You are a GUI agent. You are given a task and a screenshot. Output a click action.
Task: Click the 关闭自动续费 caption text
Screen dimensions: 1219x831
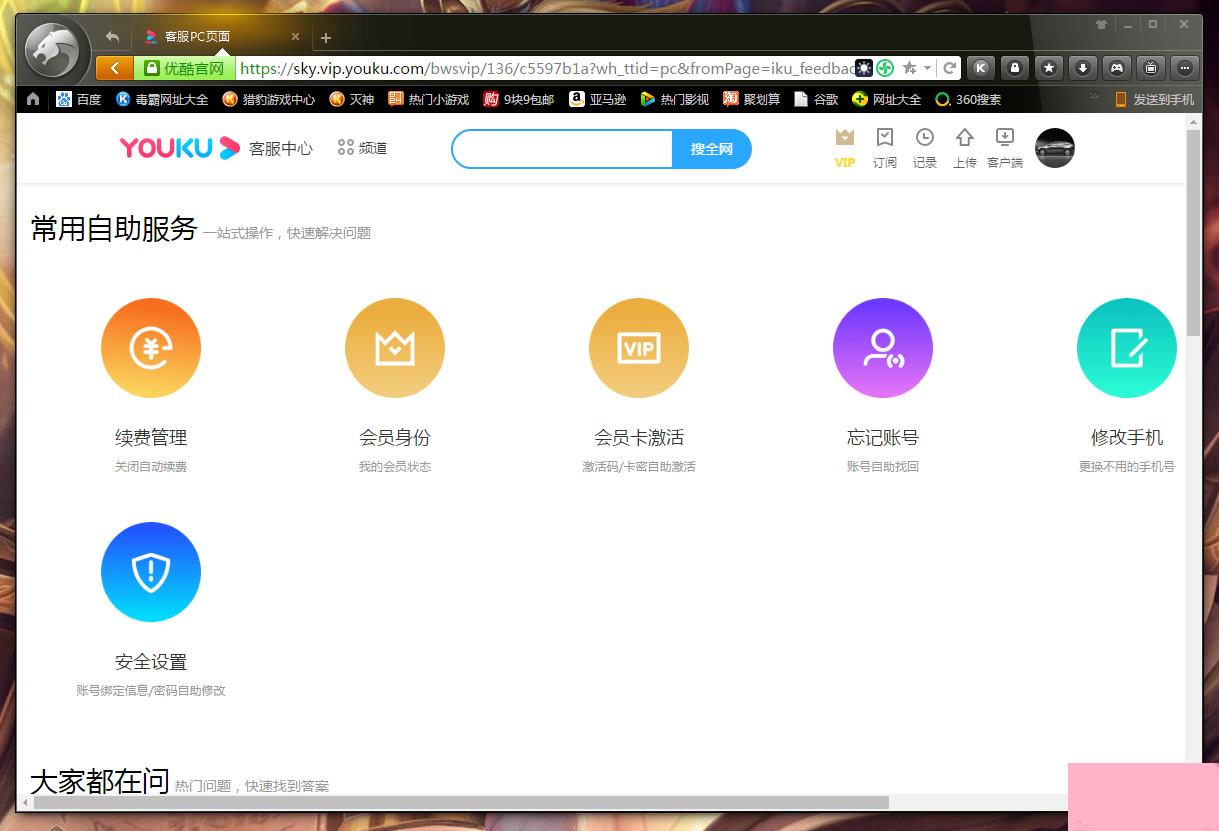click(x=151, y=467)
